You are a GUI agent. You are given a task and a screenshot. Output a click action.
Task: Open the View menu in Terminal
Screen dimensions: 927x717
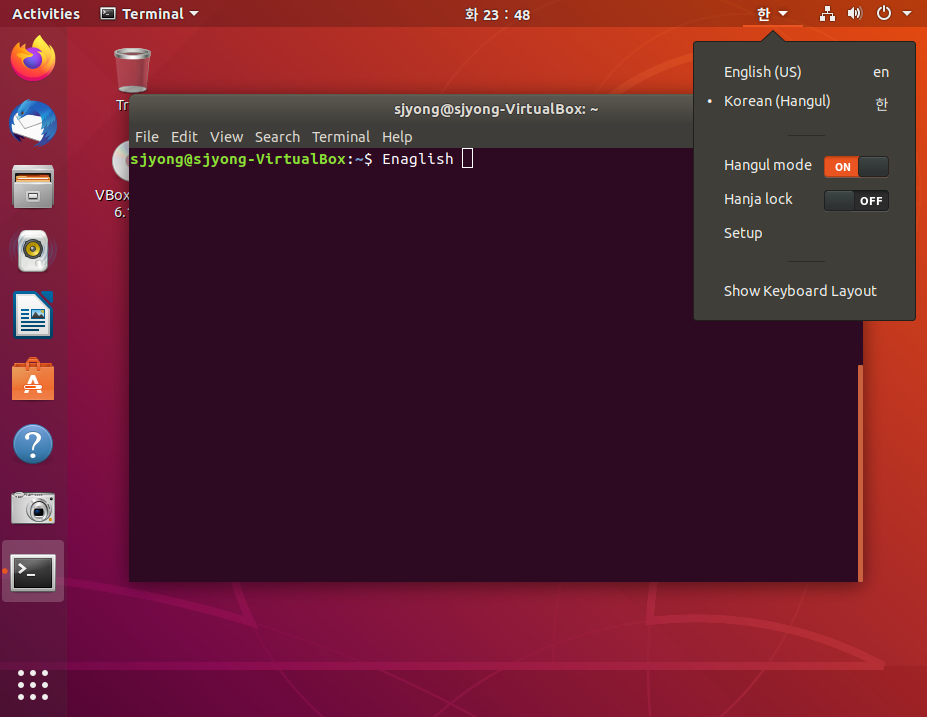(x=226, y=137)
